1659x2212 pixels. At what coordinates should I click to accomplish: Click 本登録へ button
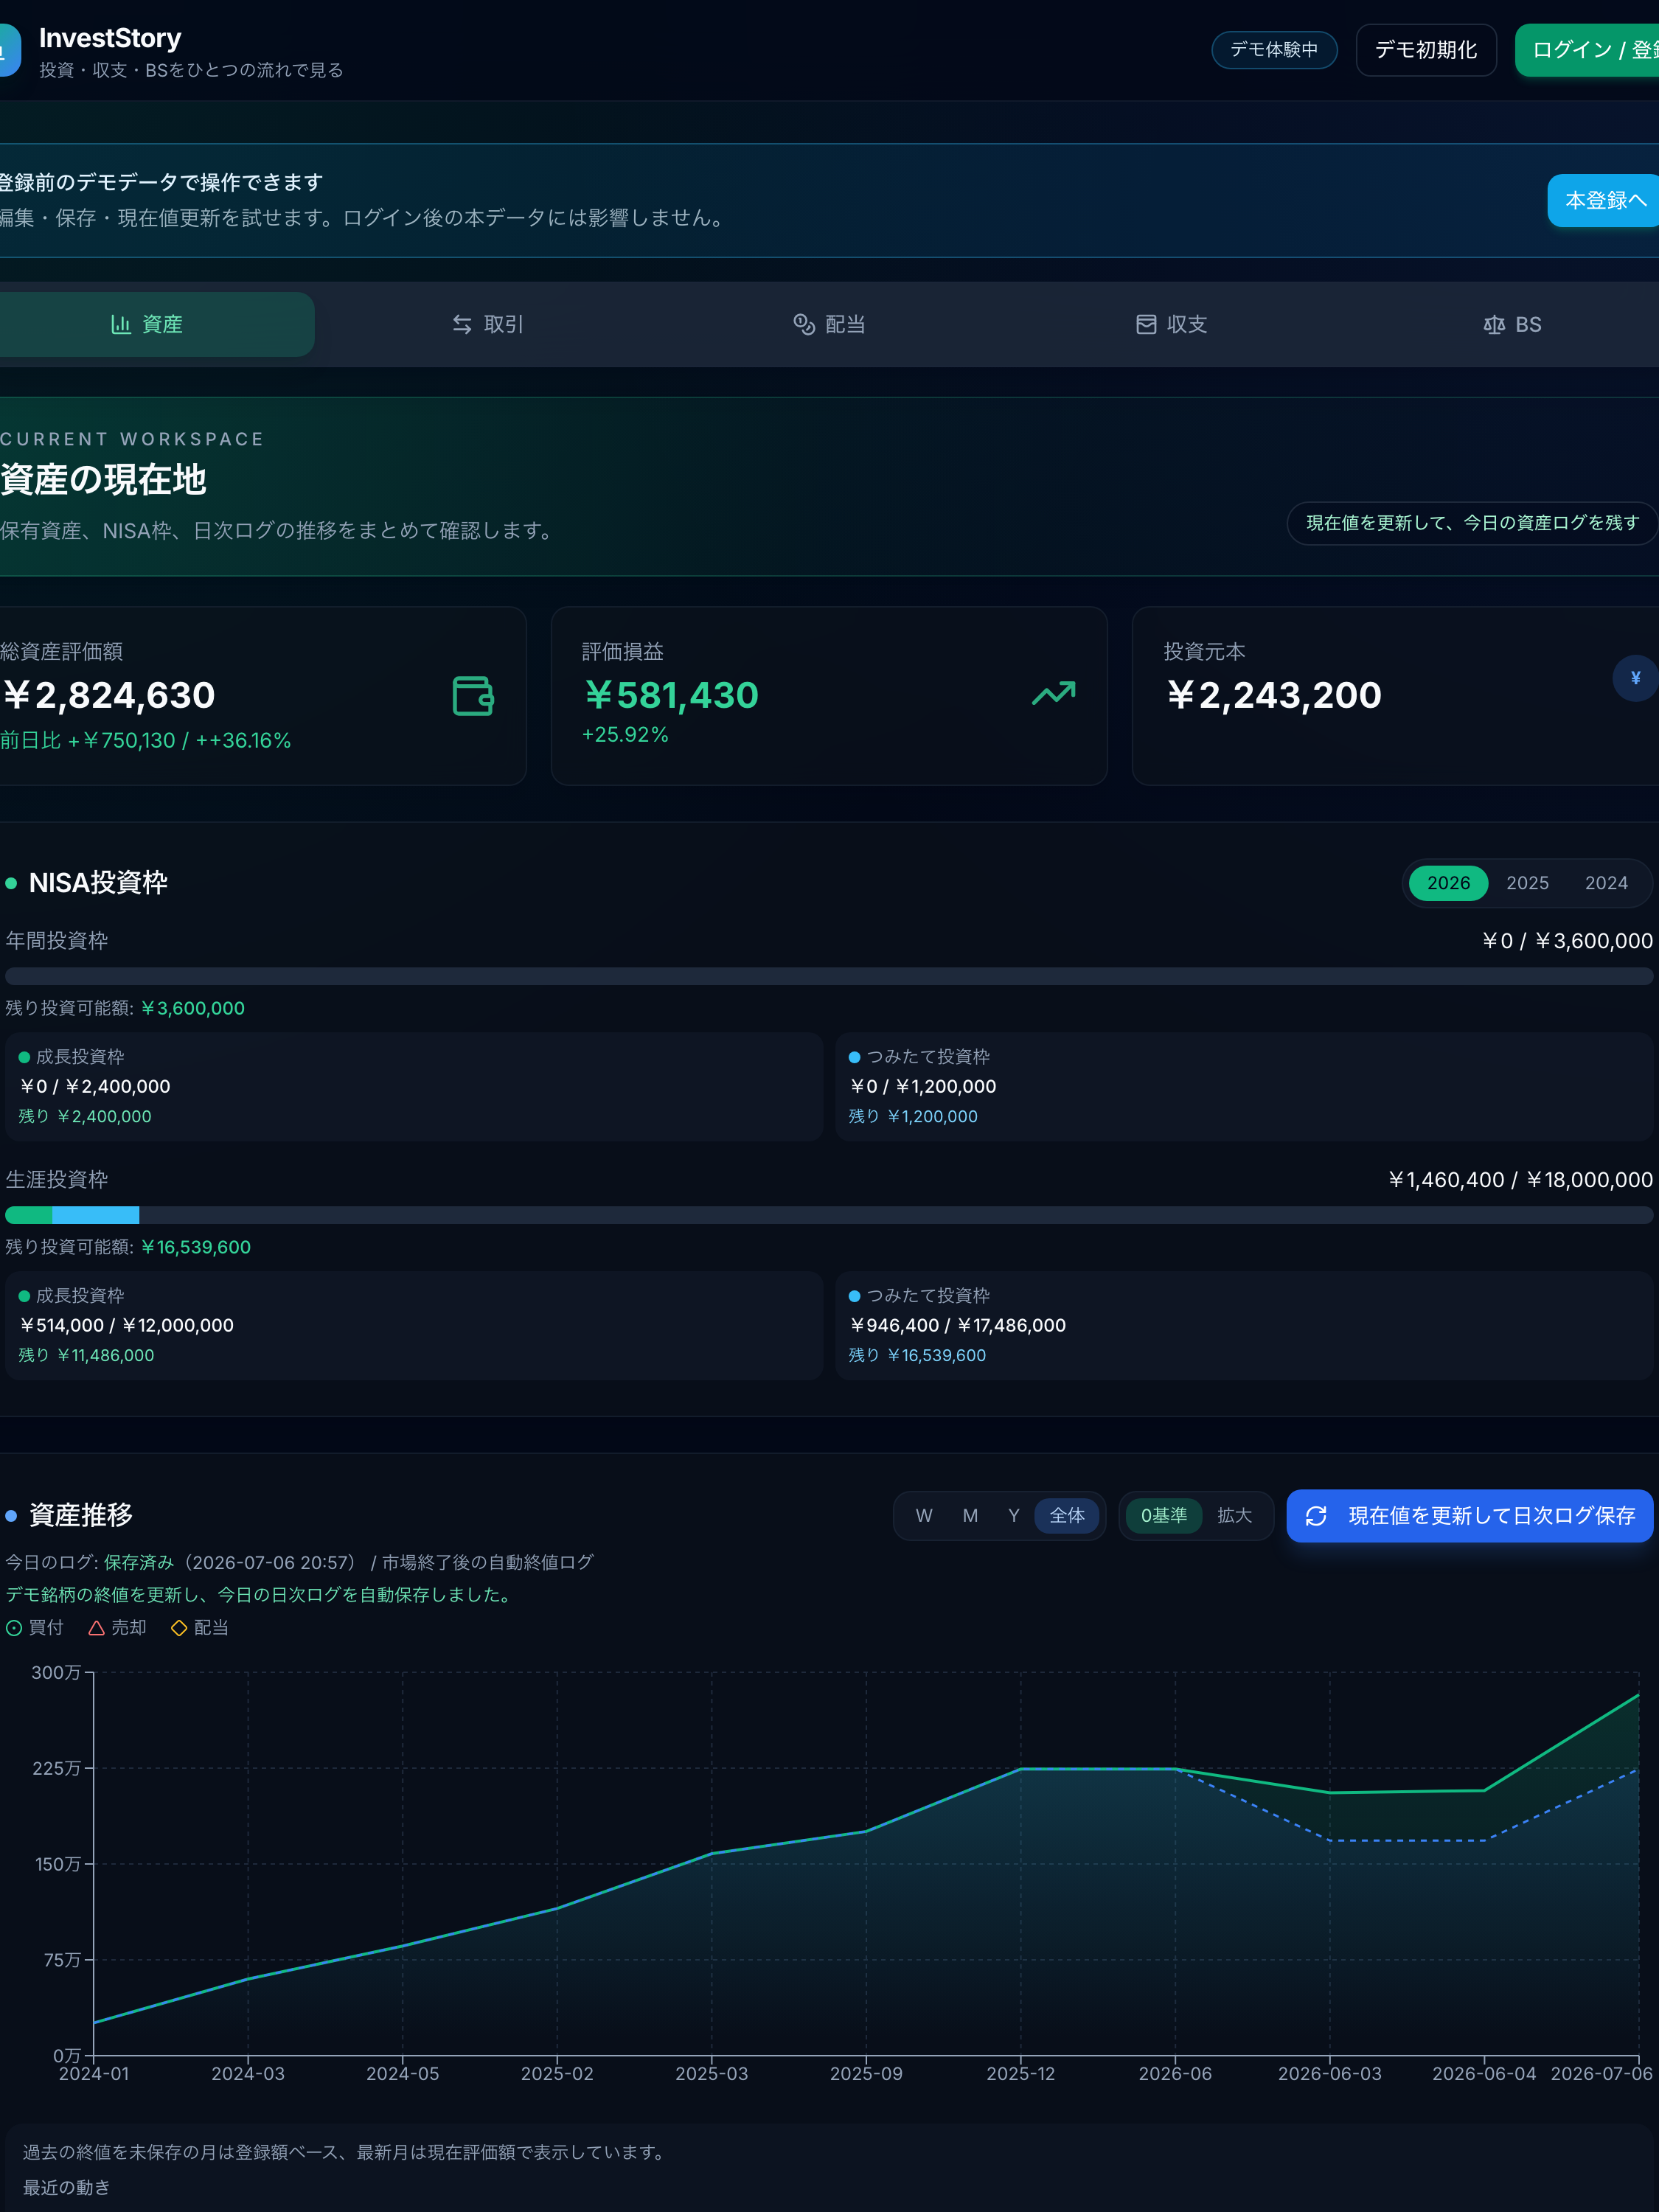[1604, 201]
